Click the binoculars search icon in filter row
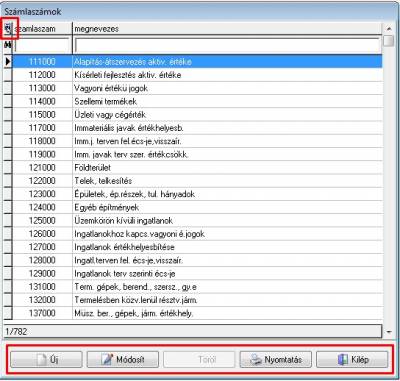This screenshot has width=400, height=381. (x=8, y=45)
